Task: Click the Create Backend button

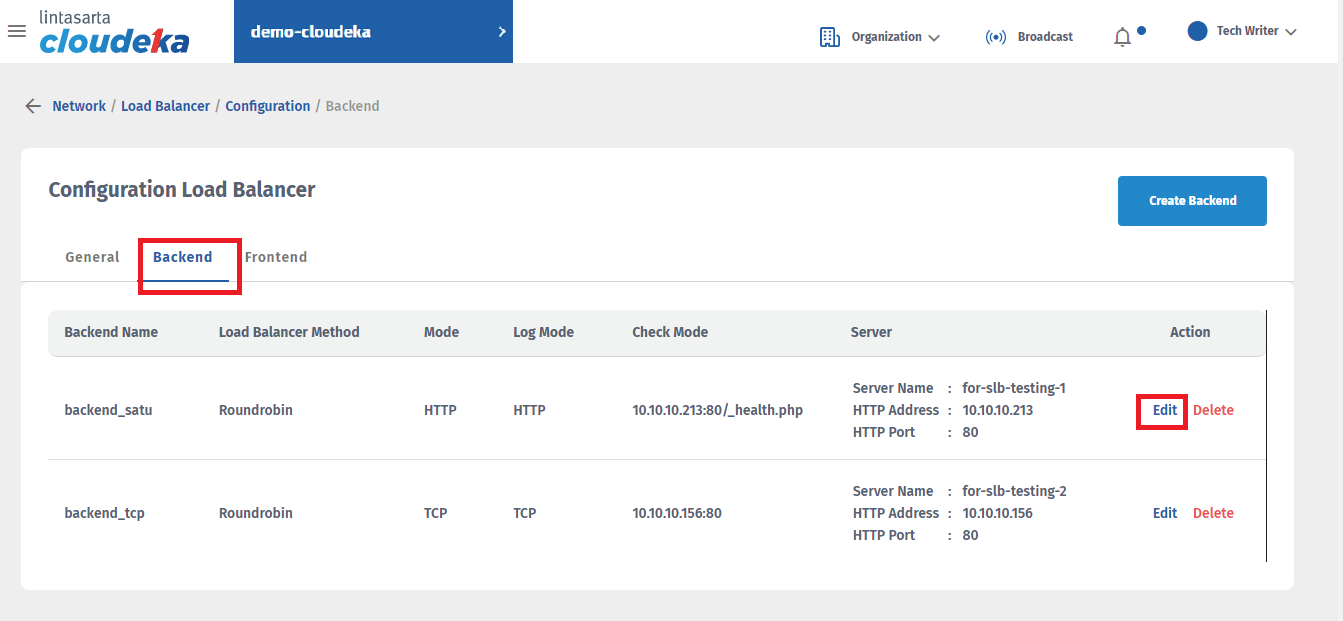Action: click(1192, 201)
